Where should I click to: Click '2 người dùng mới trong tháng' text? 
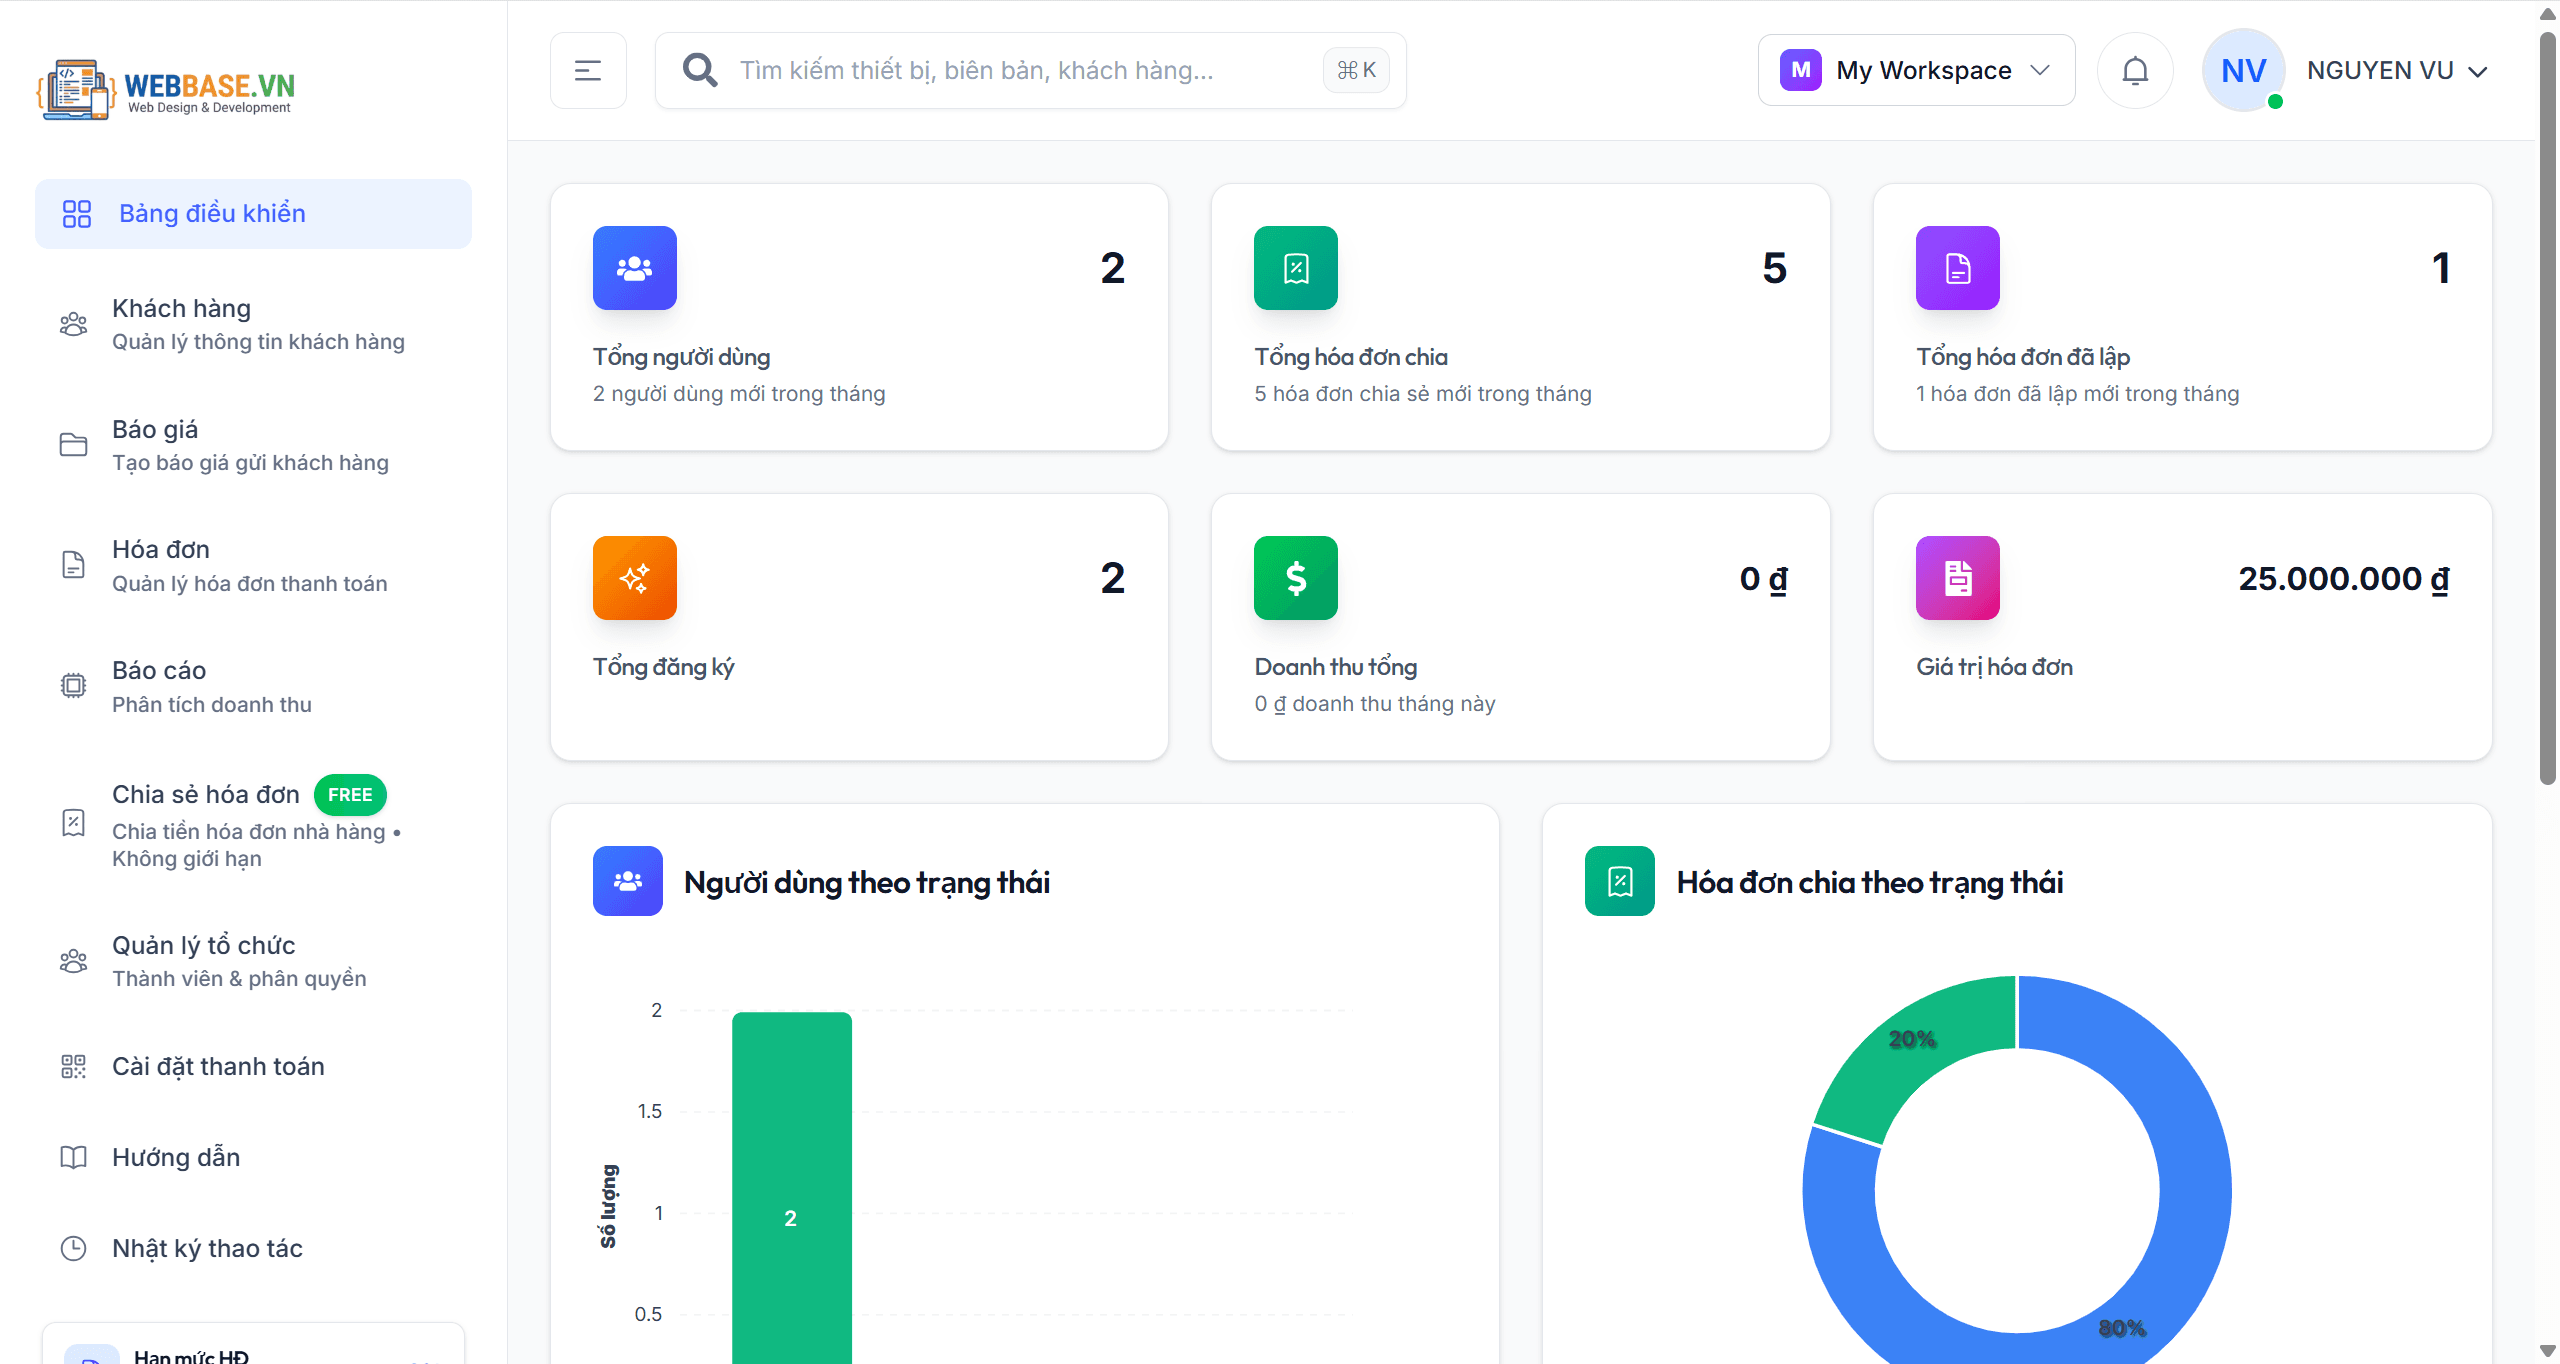point(739,394)
